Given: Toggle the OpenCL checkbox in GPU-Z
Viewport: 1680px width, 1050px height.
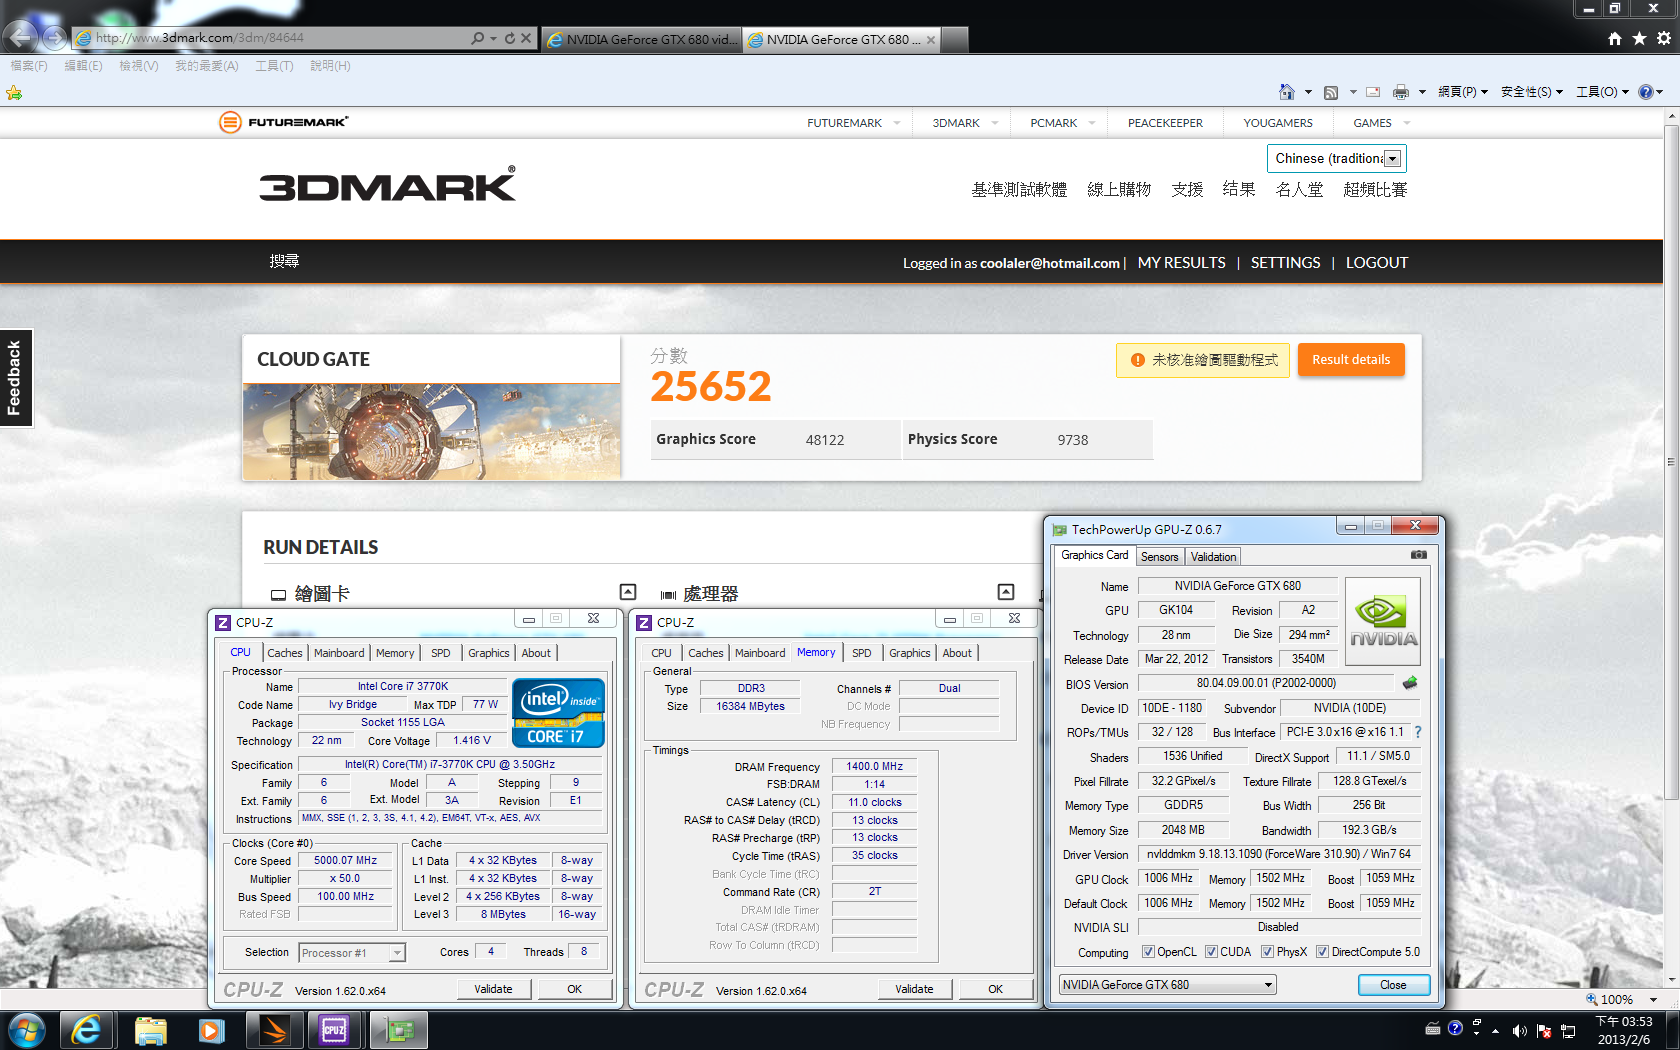Looking at the screenshot, I should point(1148,952).
